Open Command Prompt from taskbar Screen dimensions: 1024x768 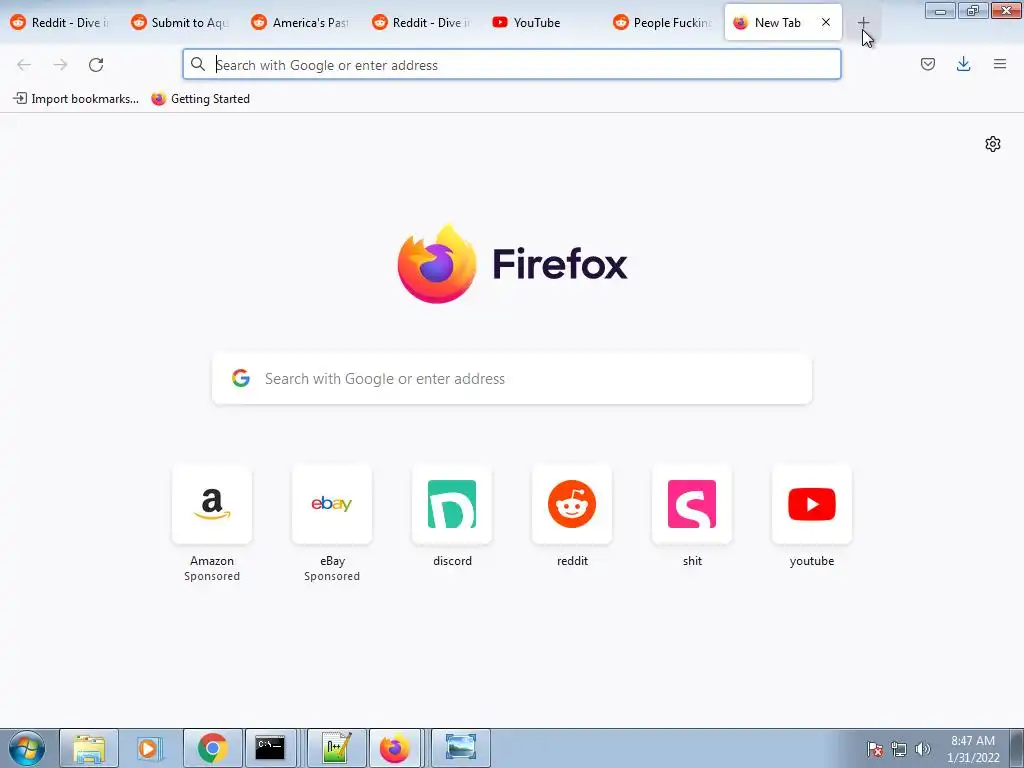270,748
